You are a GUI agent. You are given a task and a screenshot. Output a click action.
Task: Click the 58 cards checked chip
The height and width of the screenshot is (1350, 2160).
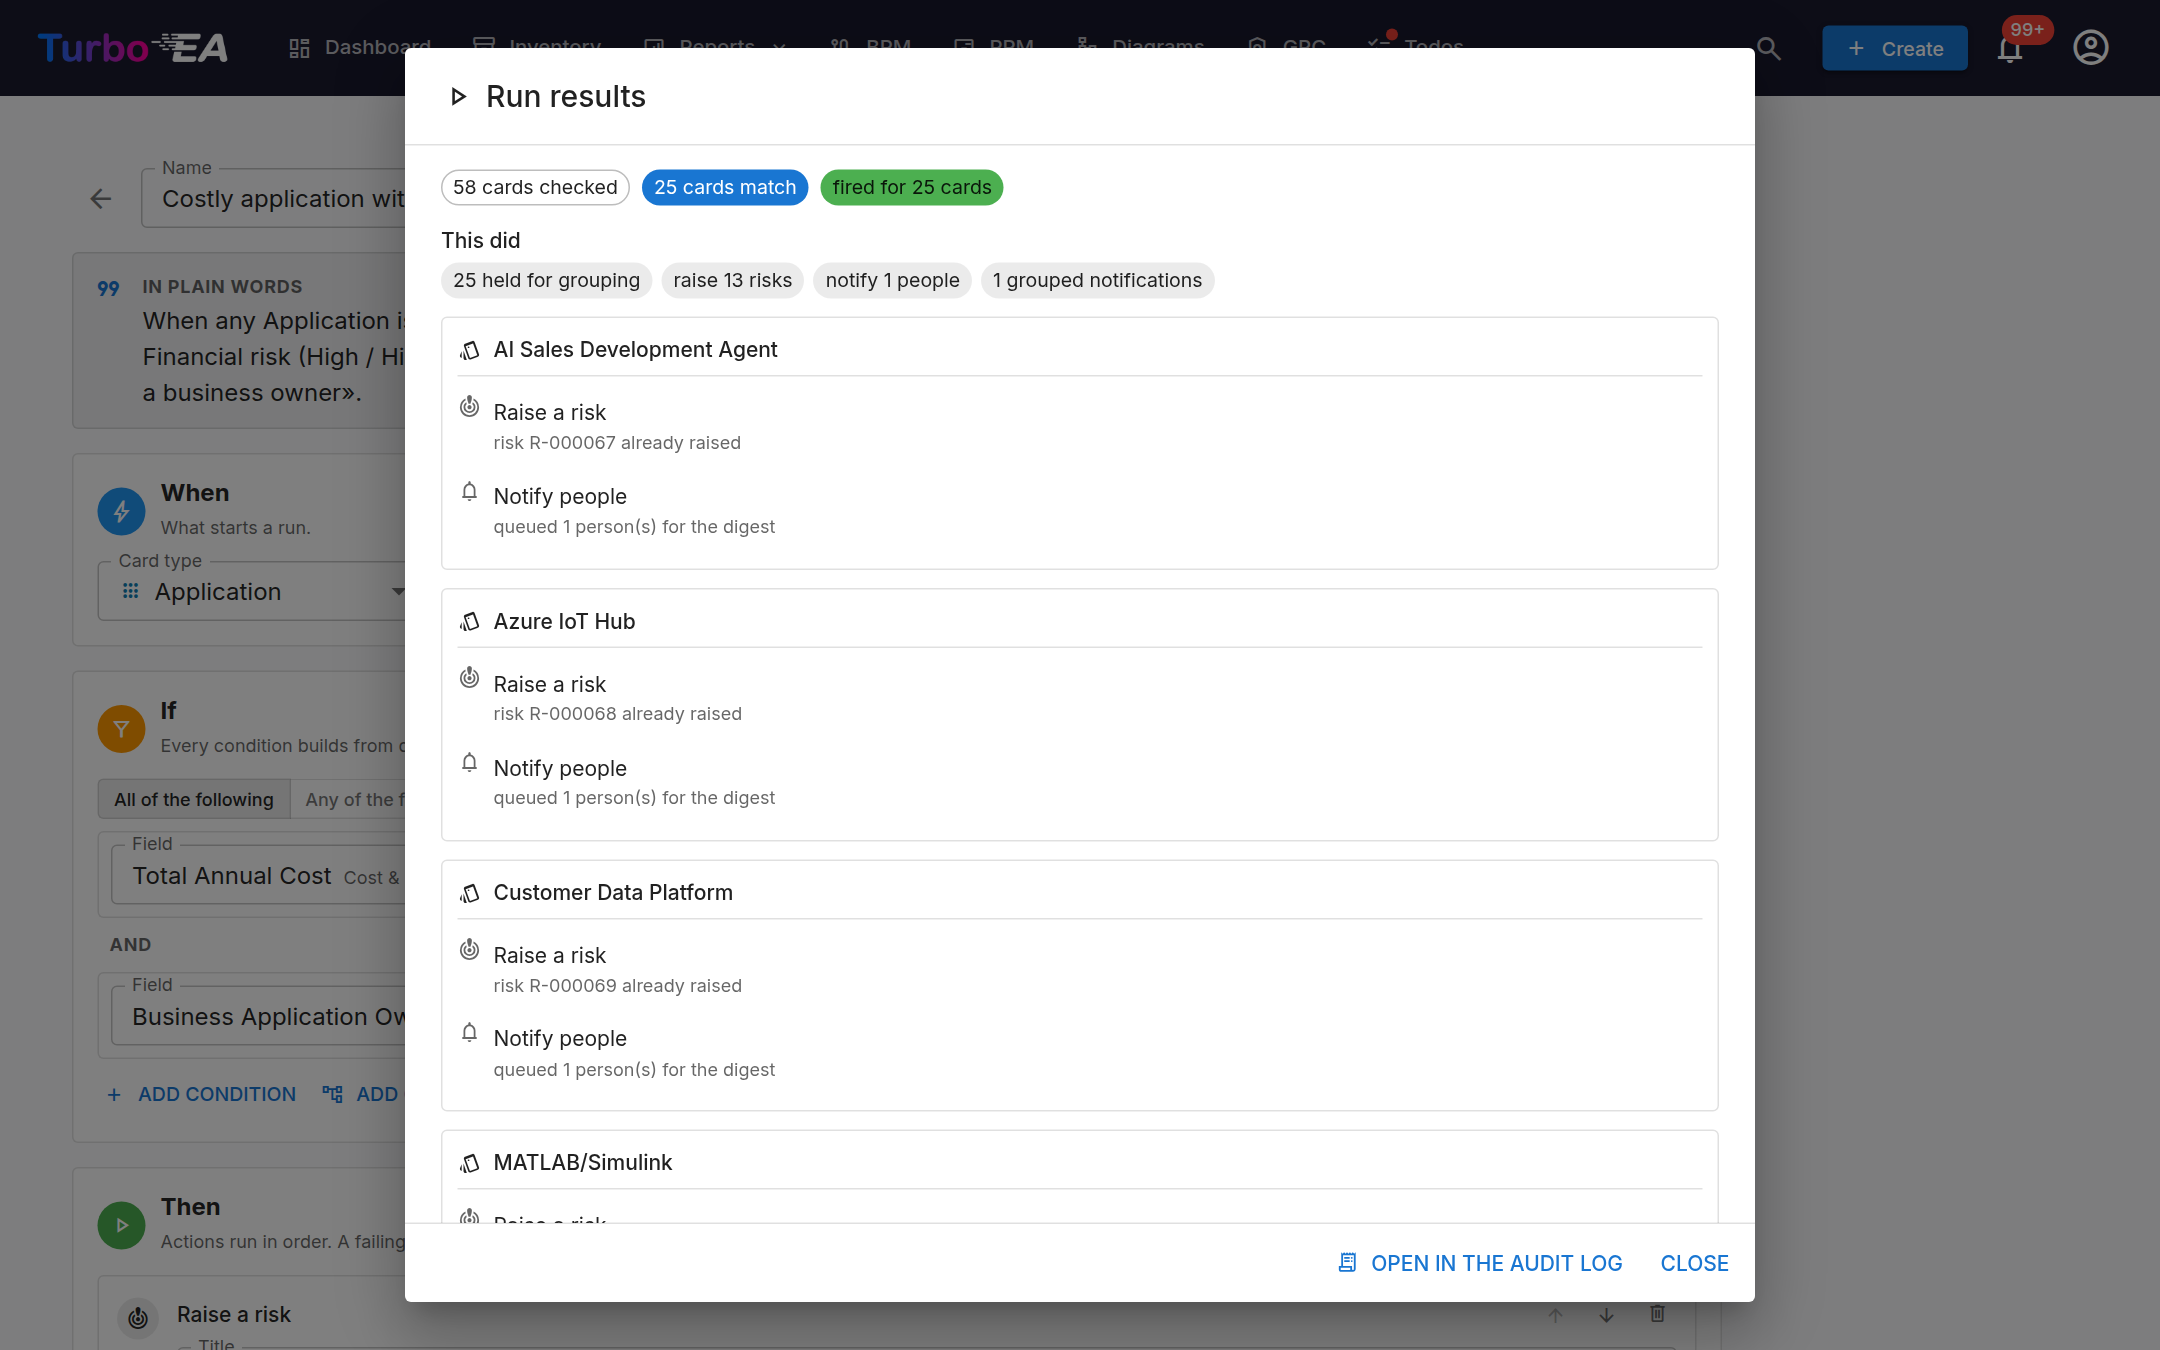(535, 188)
